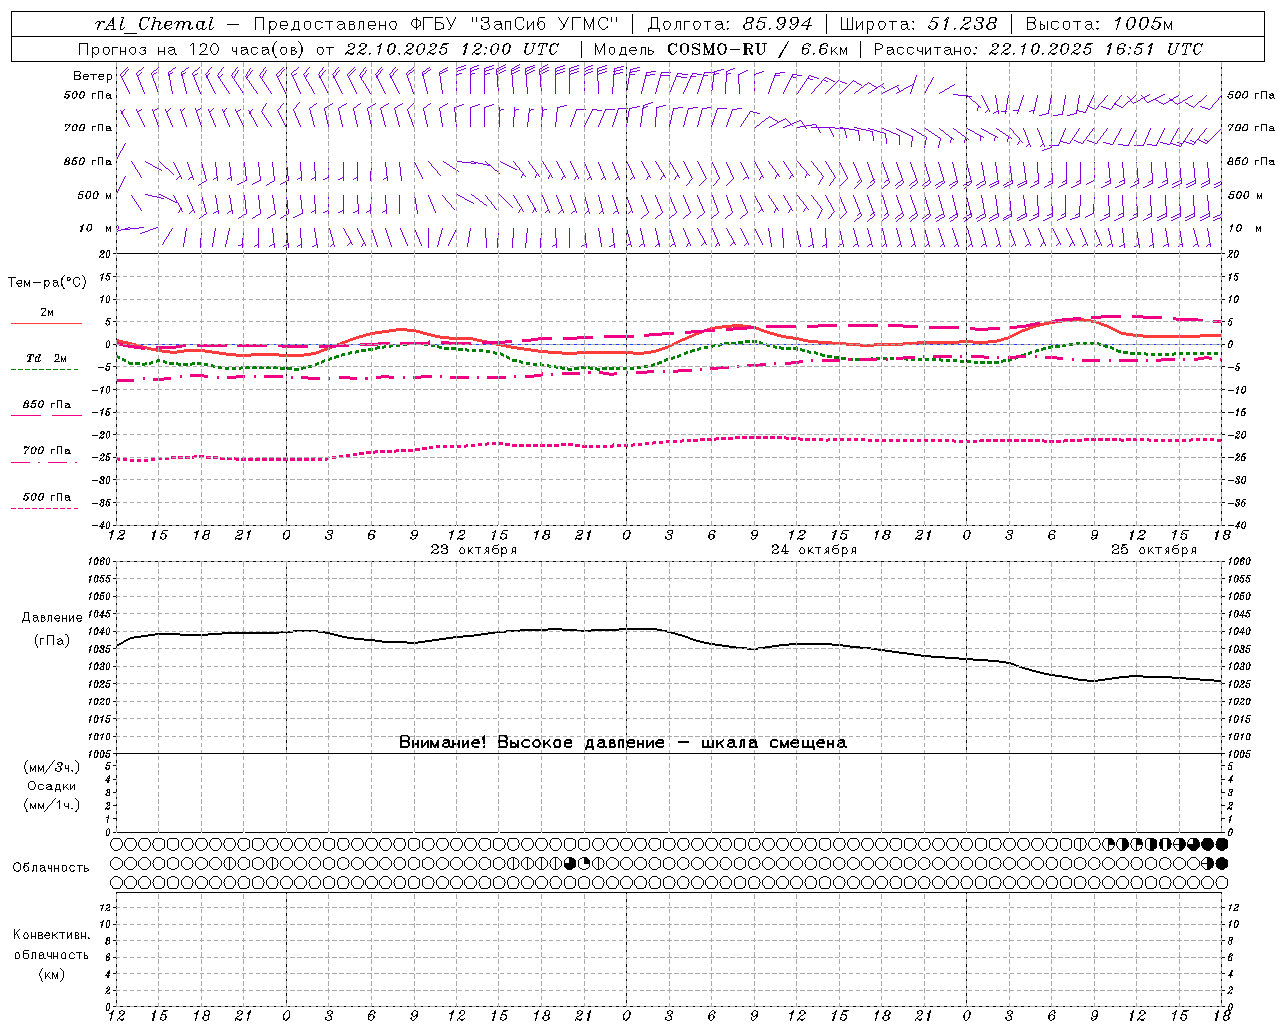Screen dimensions: 1280x1024
Task: Select the 'Предоставлено ФГБУ "ЗапСиб УГМС"' header text
Action: click(x=436, y=24)
